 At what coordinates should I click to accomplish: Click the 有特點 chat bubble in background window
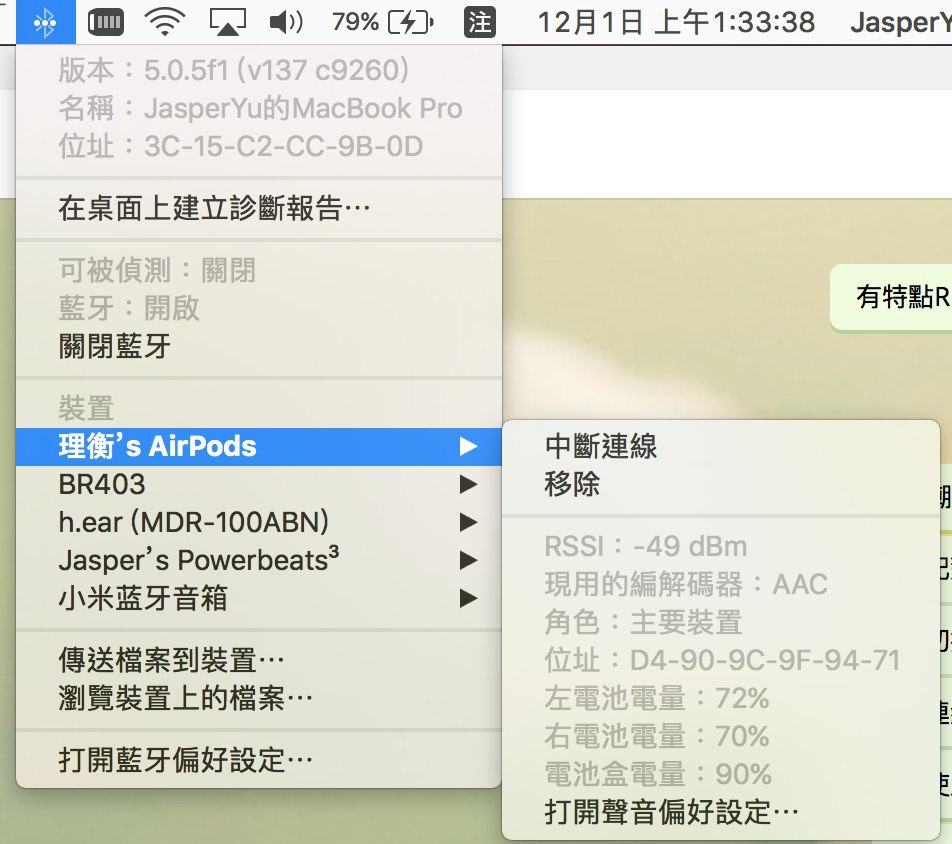(891, 298)
